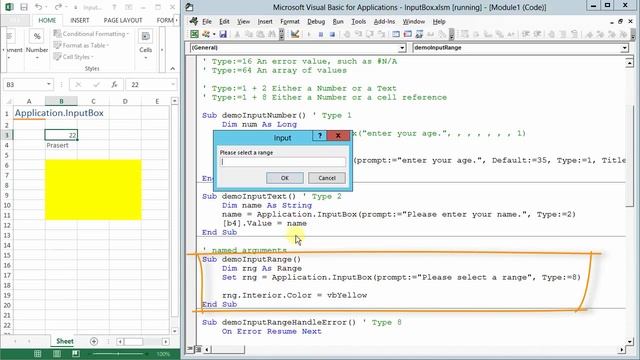Click the Sub demoInputText() code line
The width and height of the screenshot is (640, 360).
(x=249, y=196)
